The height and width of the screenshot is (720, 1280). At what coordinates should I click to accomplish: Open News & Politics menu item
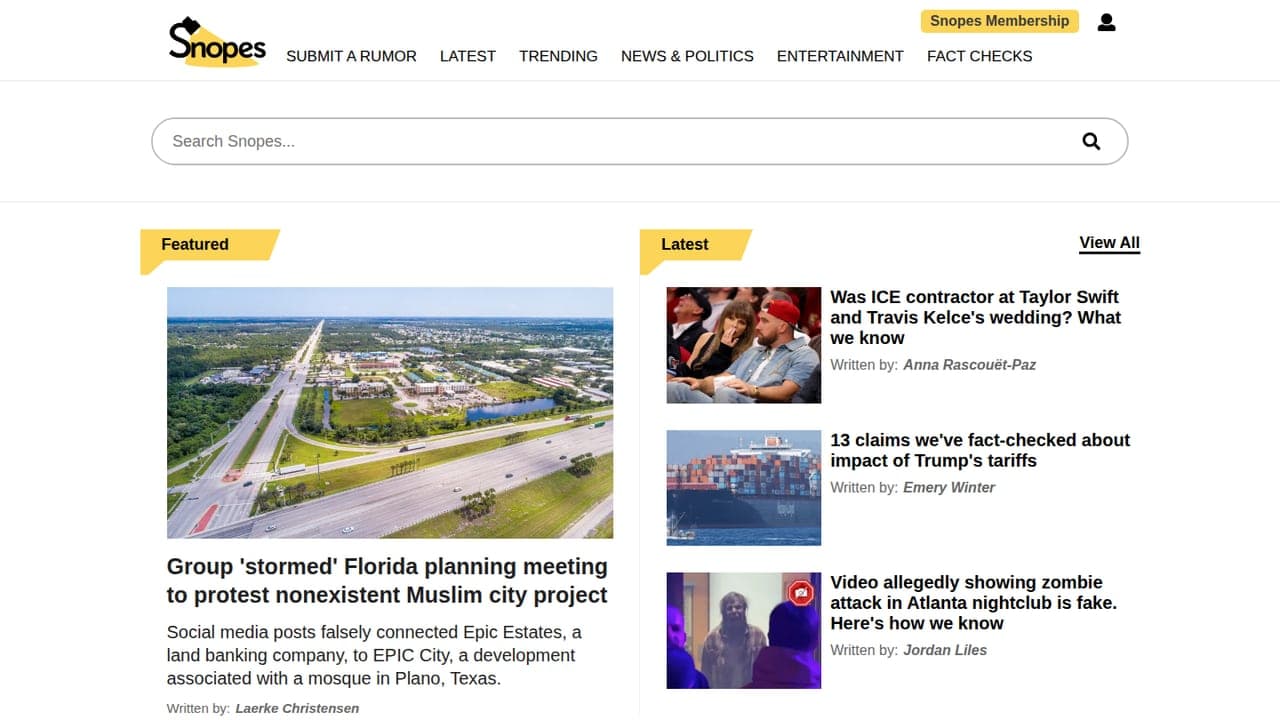[687, 56]
